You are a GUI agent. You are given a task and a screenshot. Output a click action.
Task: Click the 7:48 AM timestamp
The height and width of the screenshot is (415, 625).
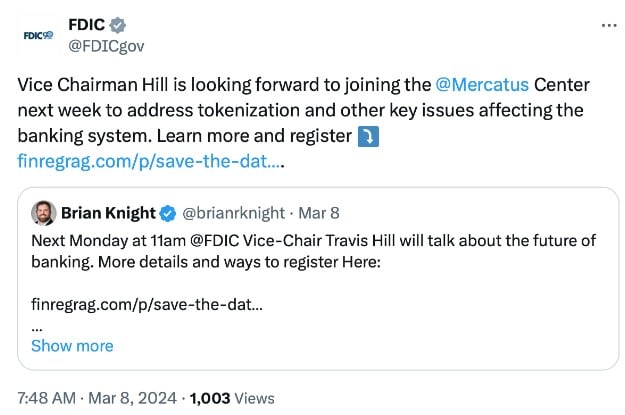coord(46,398)
